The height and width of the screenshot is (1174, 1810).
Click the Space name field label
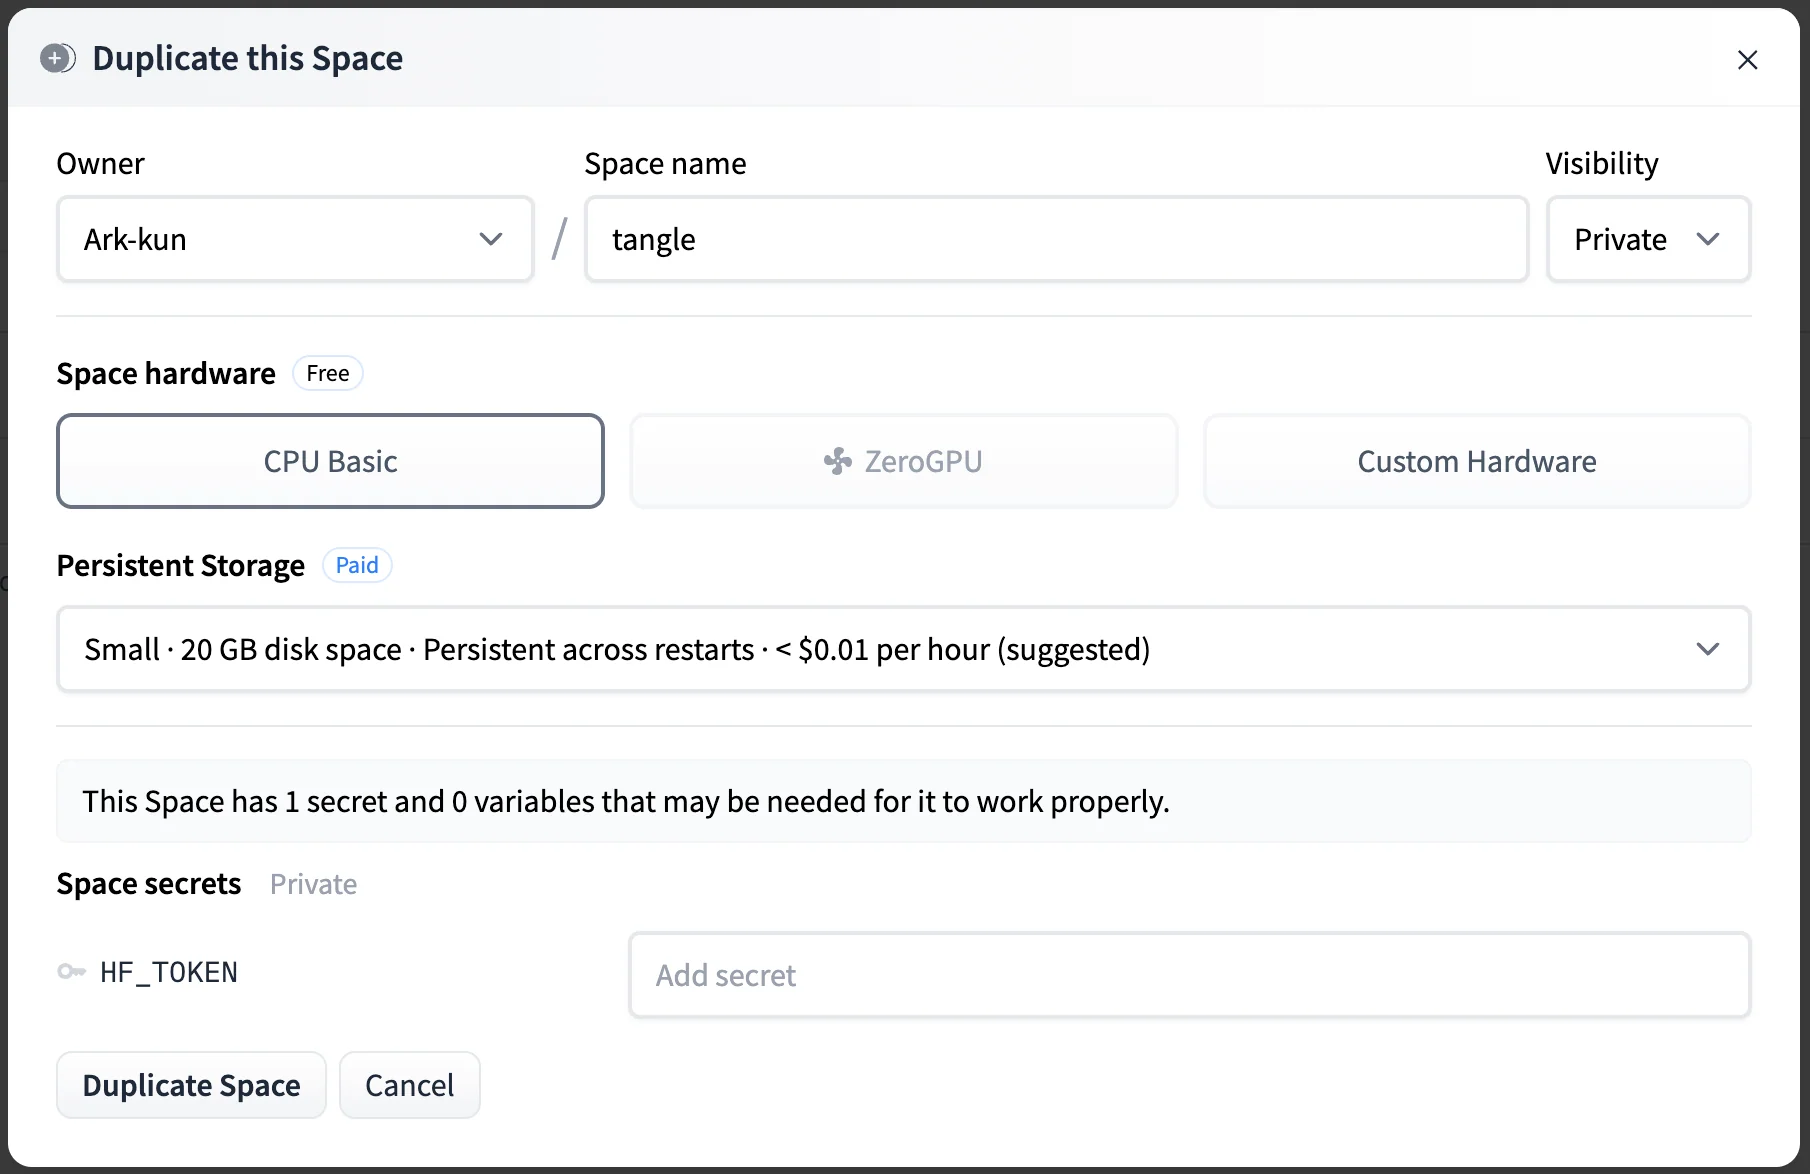(x=665, y=163)
